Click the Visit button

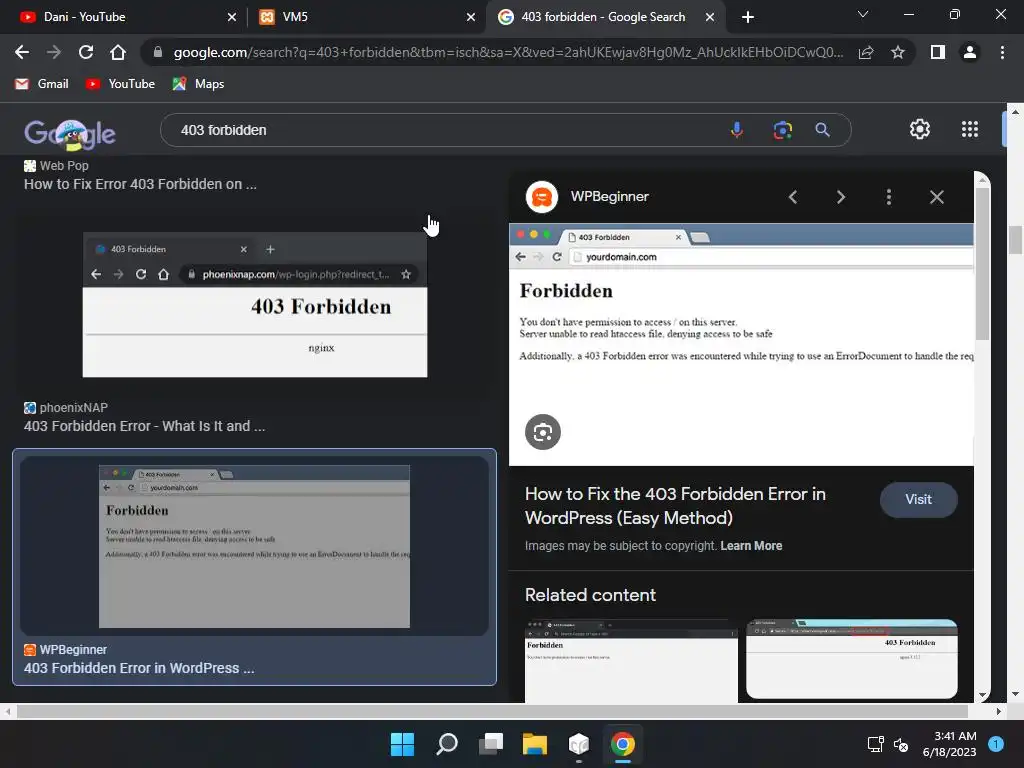point(918,500)
